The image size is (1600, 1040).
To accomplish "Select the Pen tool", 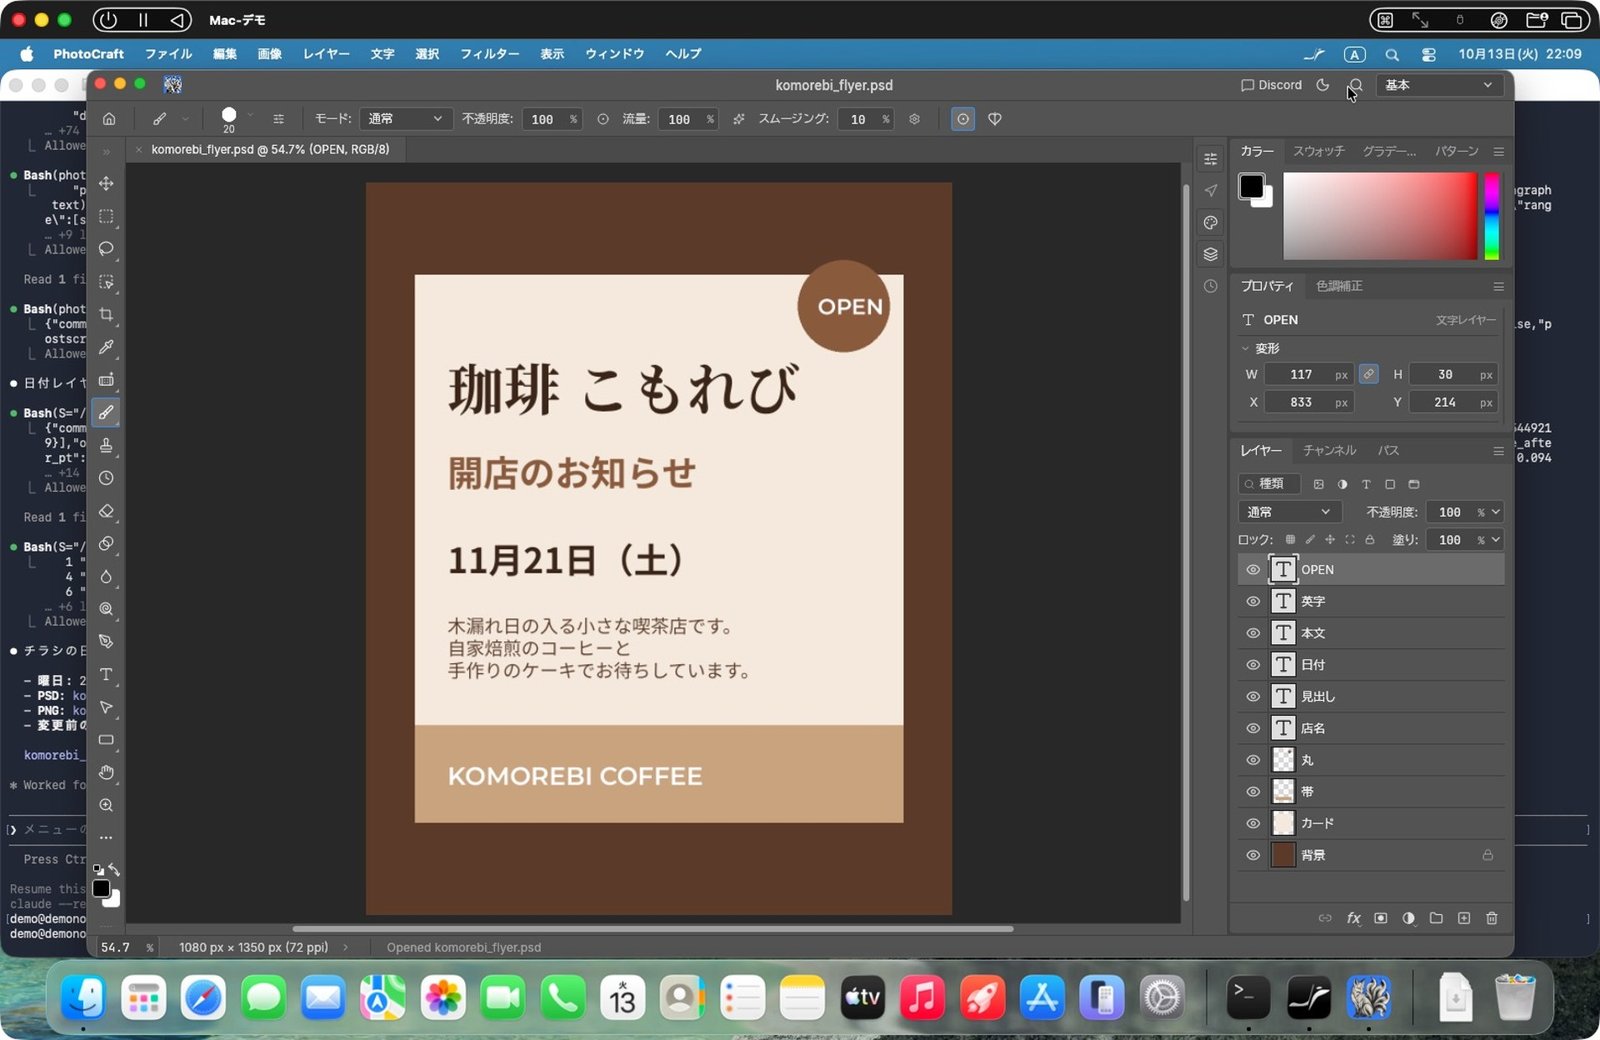I will pos(106,641).
